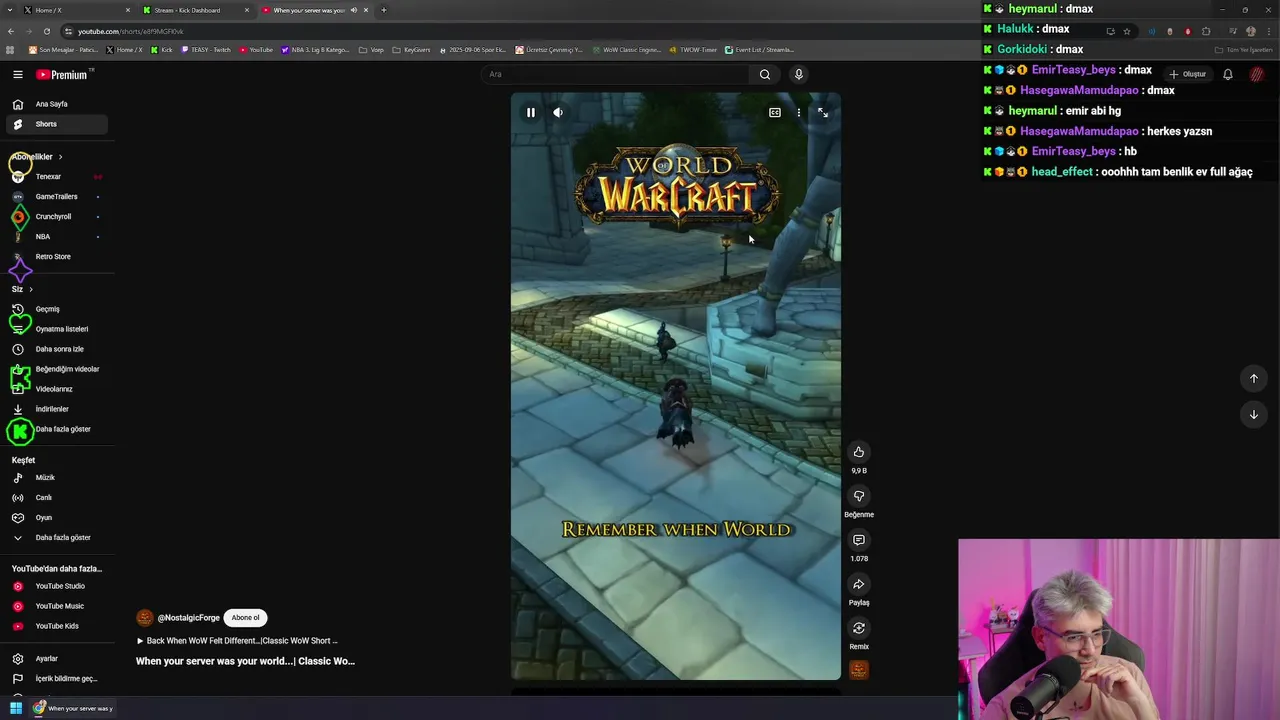
Task: Switch to Home / X browser tab
Action: point(76,10)
